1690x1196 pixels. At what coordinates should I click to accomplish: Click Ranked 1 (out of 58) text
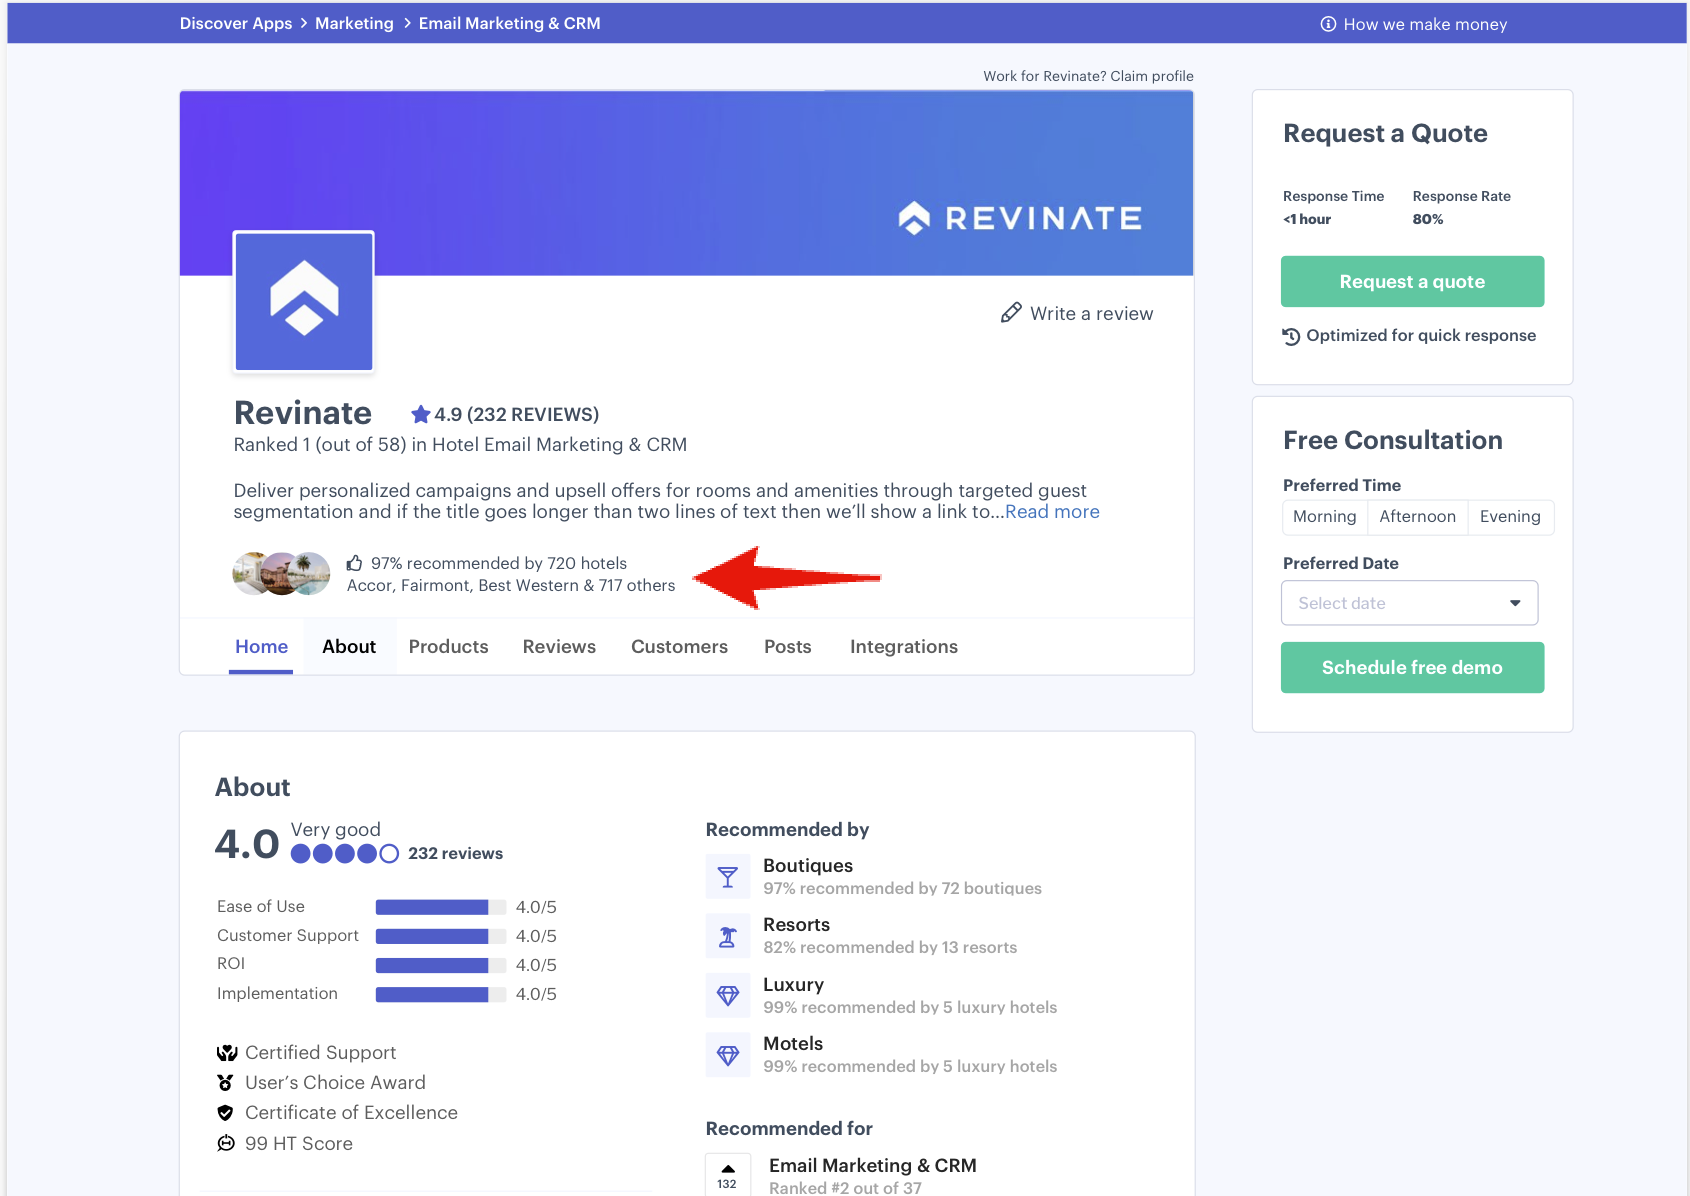tap(319, 445)
